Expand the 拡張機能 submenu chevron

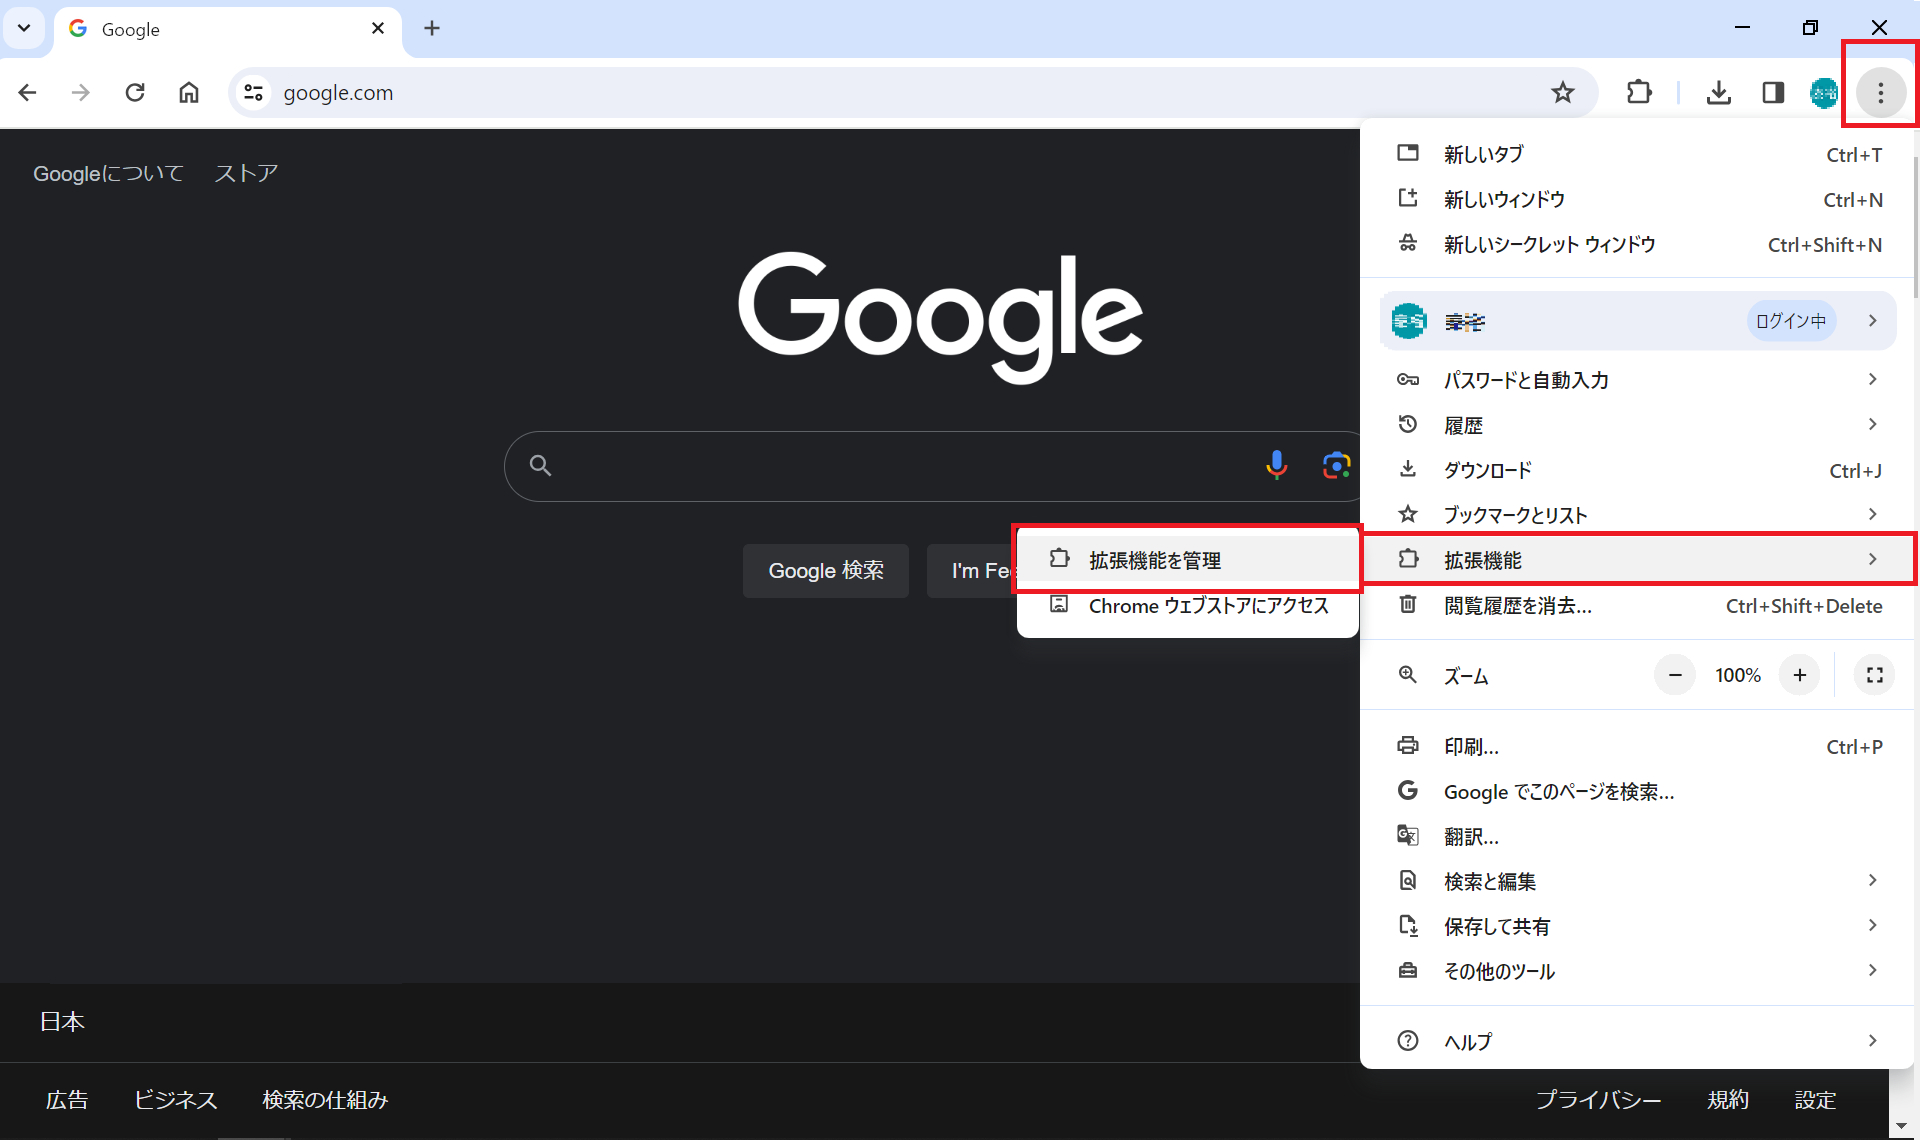click(x=1872, y=559)
